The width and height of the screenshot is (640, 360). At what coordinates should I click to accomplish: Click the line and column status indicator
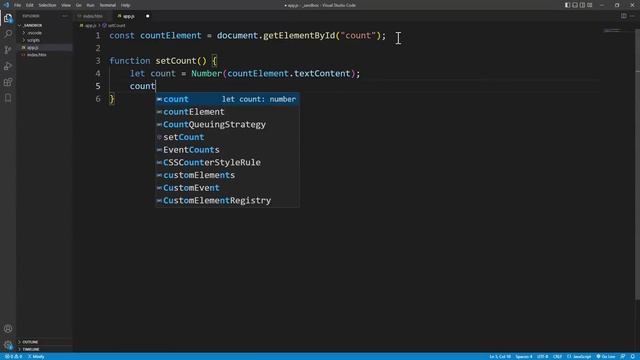(500, 356)
